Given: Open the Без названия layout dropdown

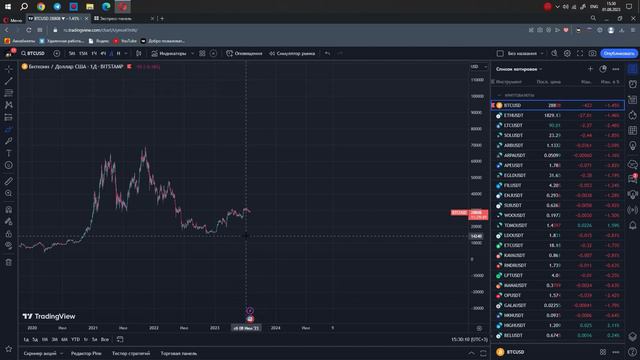Looking at the screenshot, I should [526, 53].
